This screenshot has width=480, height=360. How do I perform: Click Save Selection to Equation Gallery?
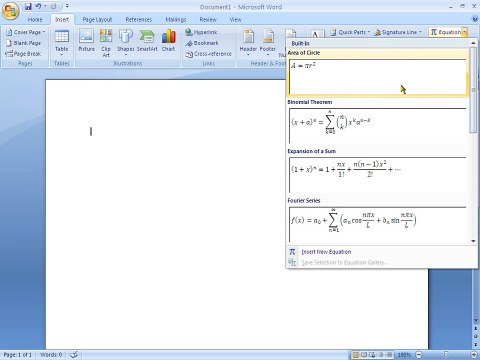tap(345, 263)
